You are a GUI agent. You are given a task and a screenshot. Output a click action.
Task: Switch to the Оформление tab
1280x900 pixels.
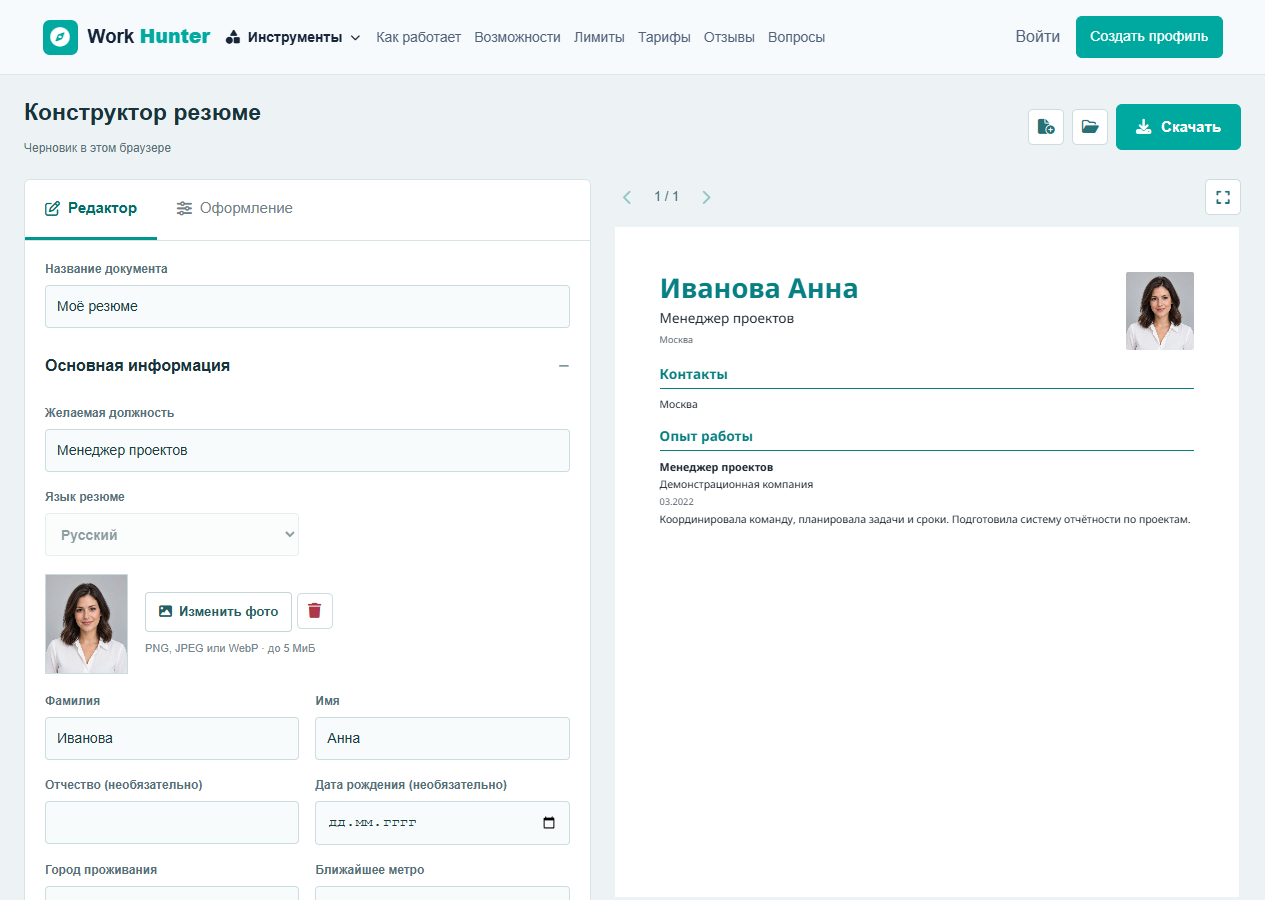[x=235, y=209]
